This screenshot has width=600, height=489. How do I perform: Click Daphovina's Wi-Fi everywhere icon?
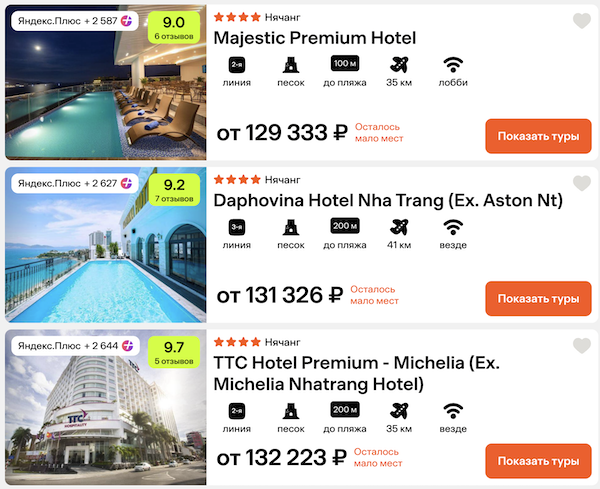(453, 227)
